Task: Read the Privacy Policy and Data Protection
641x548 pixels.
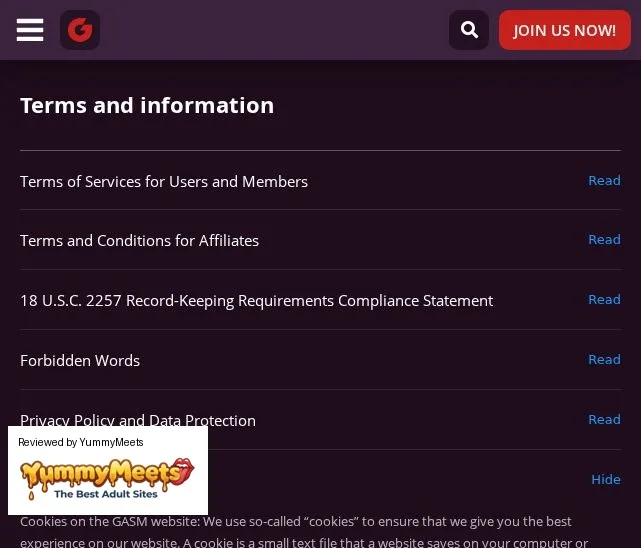Action: tap(604, 419)
